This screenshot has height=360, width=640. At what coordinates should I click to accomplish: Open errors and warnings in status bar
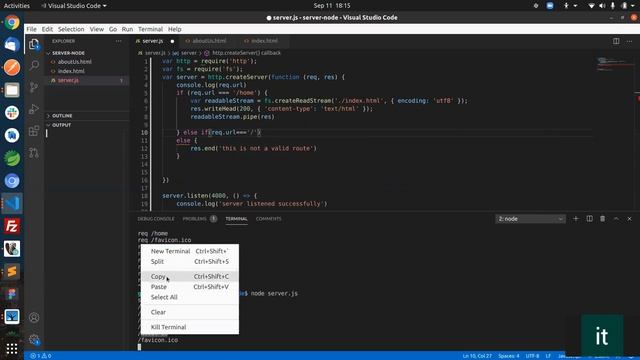[40, 356]
